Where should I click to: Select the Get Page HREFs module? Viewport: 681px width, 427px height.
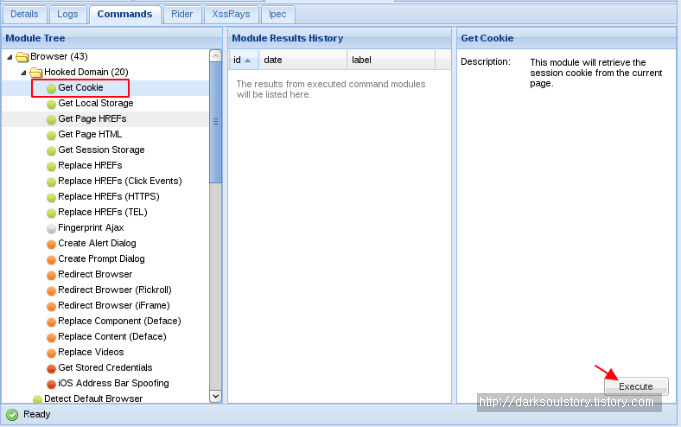[92, 119]
